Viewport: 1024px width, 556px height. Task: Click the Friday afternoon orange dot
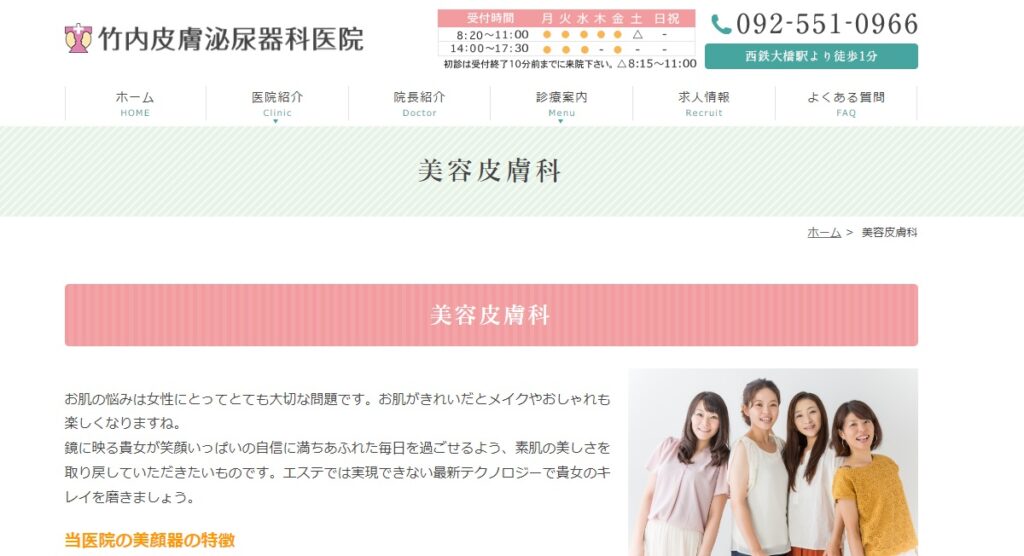(x=618, y=49)
